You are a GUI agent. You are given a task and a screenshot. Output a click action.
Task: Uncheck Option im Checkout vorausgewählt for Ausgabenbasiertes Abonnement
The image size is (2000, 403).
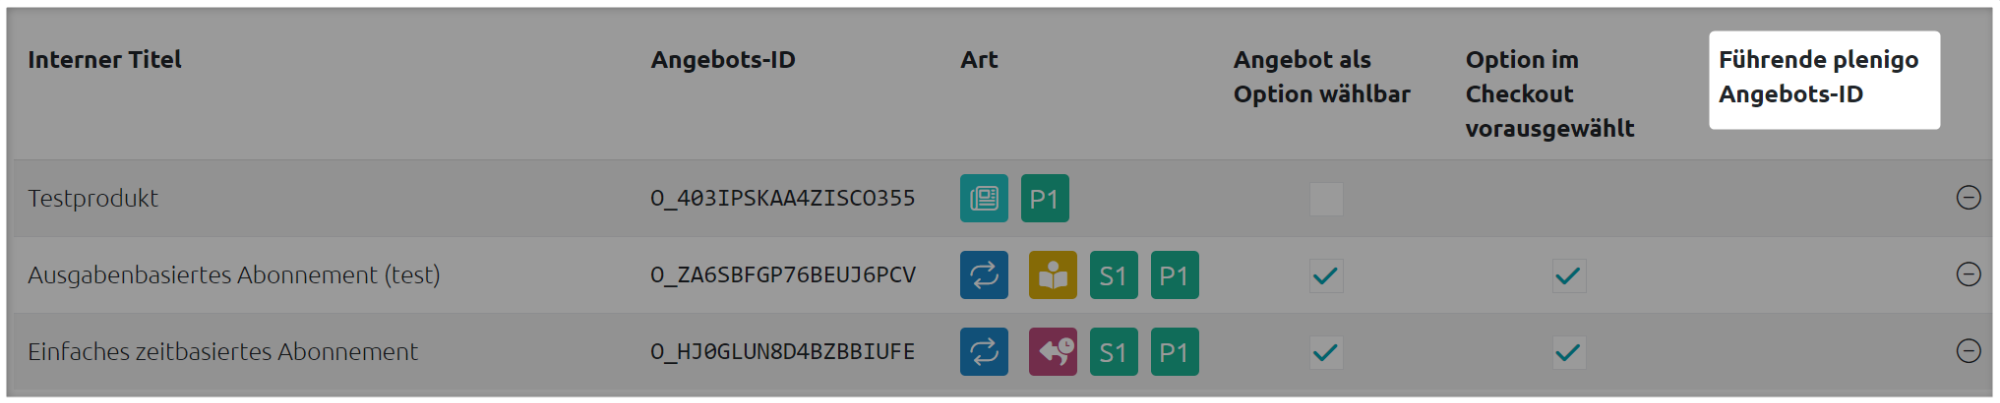[1568, 275]
